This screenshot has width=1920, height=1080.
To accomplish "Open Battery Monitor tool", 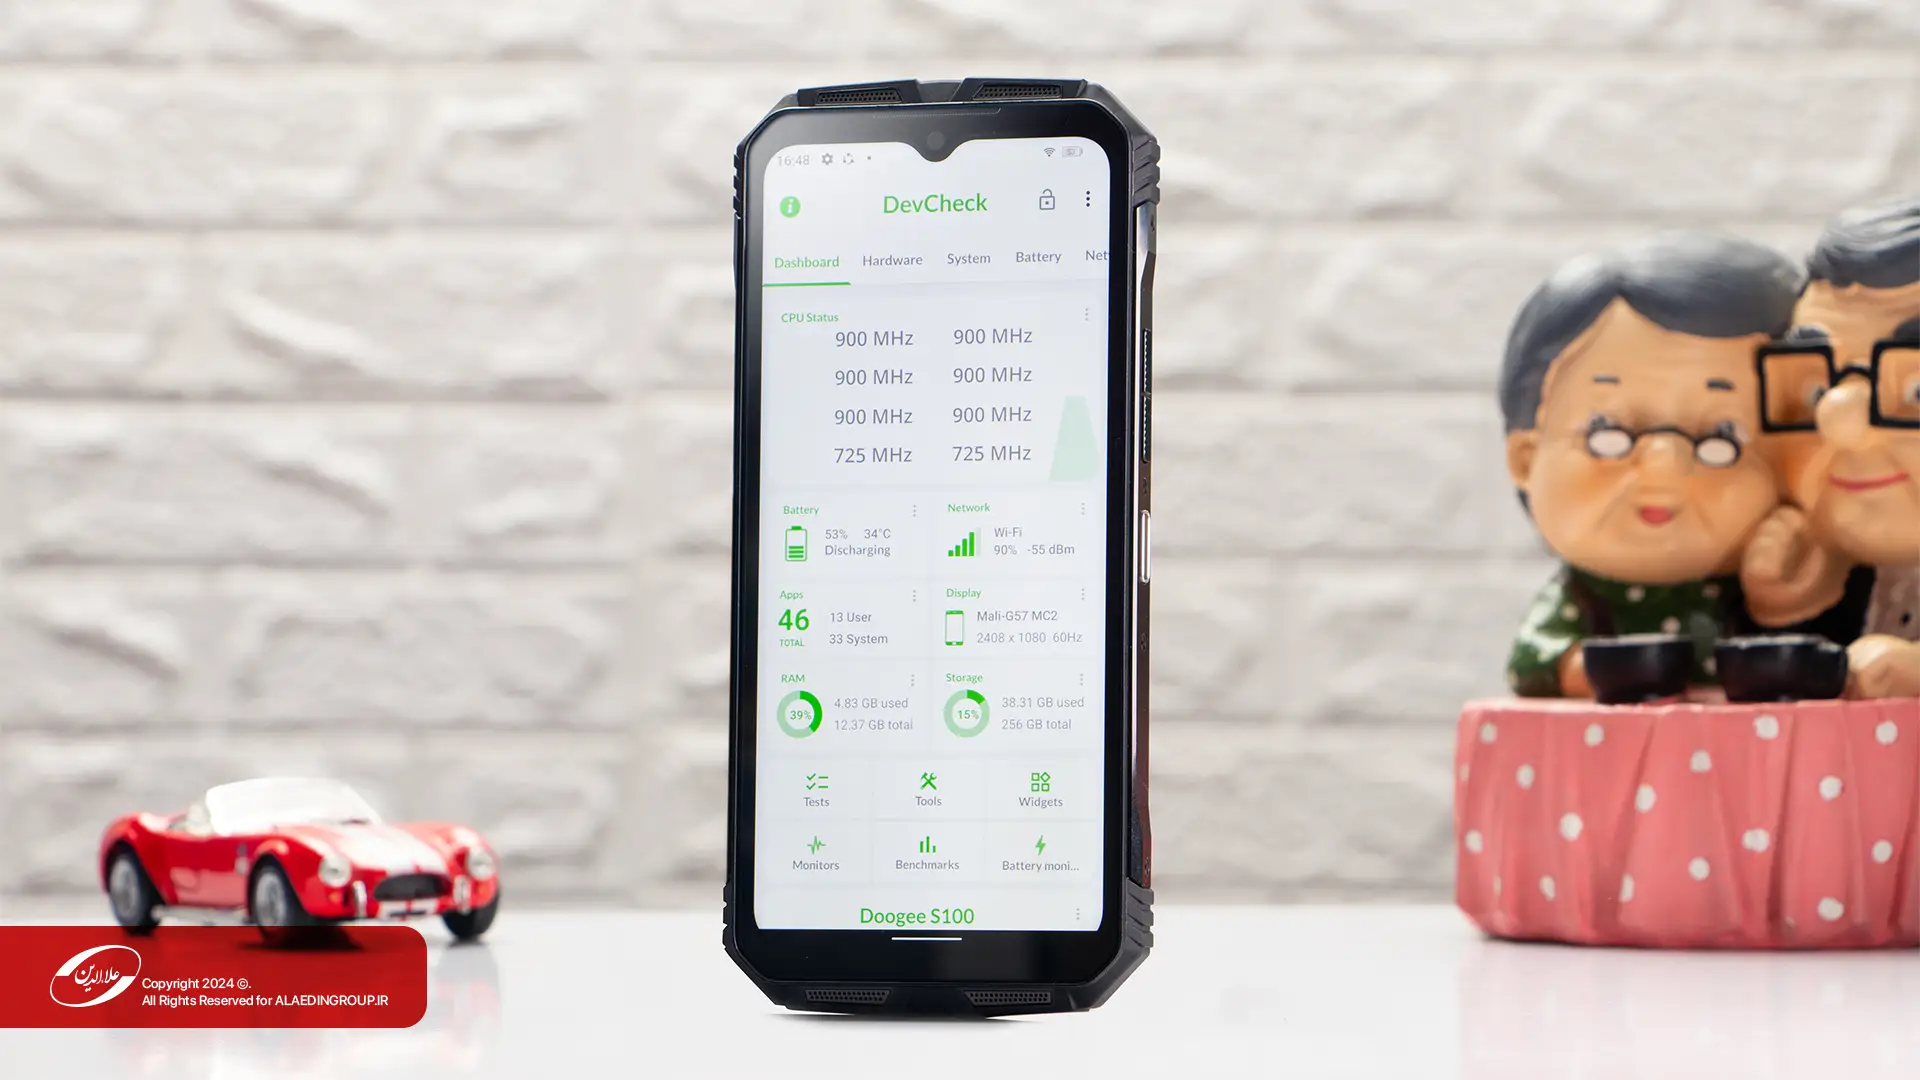I will (1040, 851).
